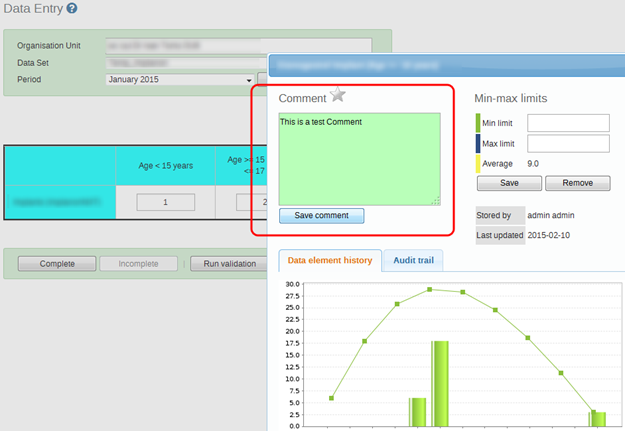Save the min-max limits
The width and height of the screenshot is (625, 431).
509,183
